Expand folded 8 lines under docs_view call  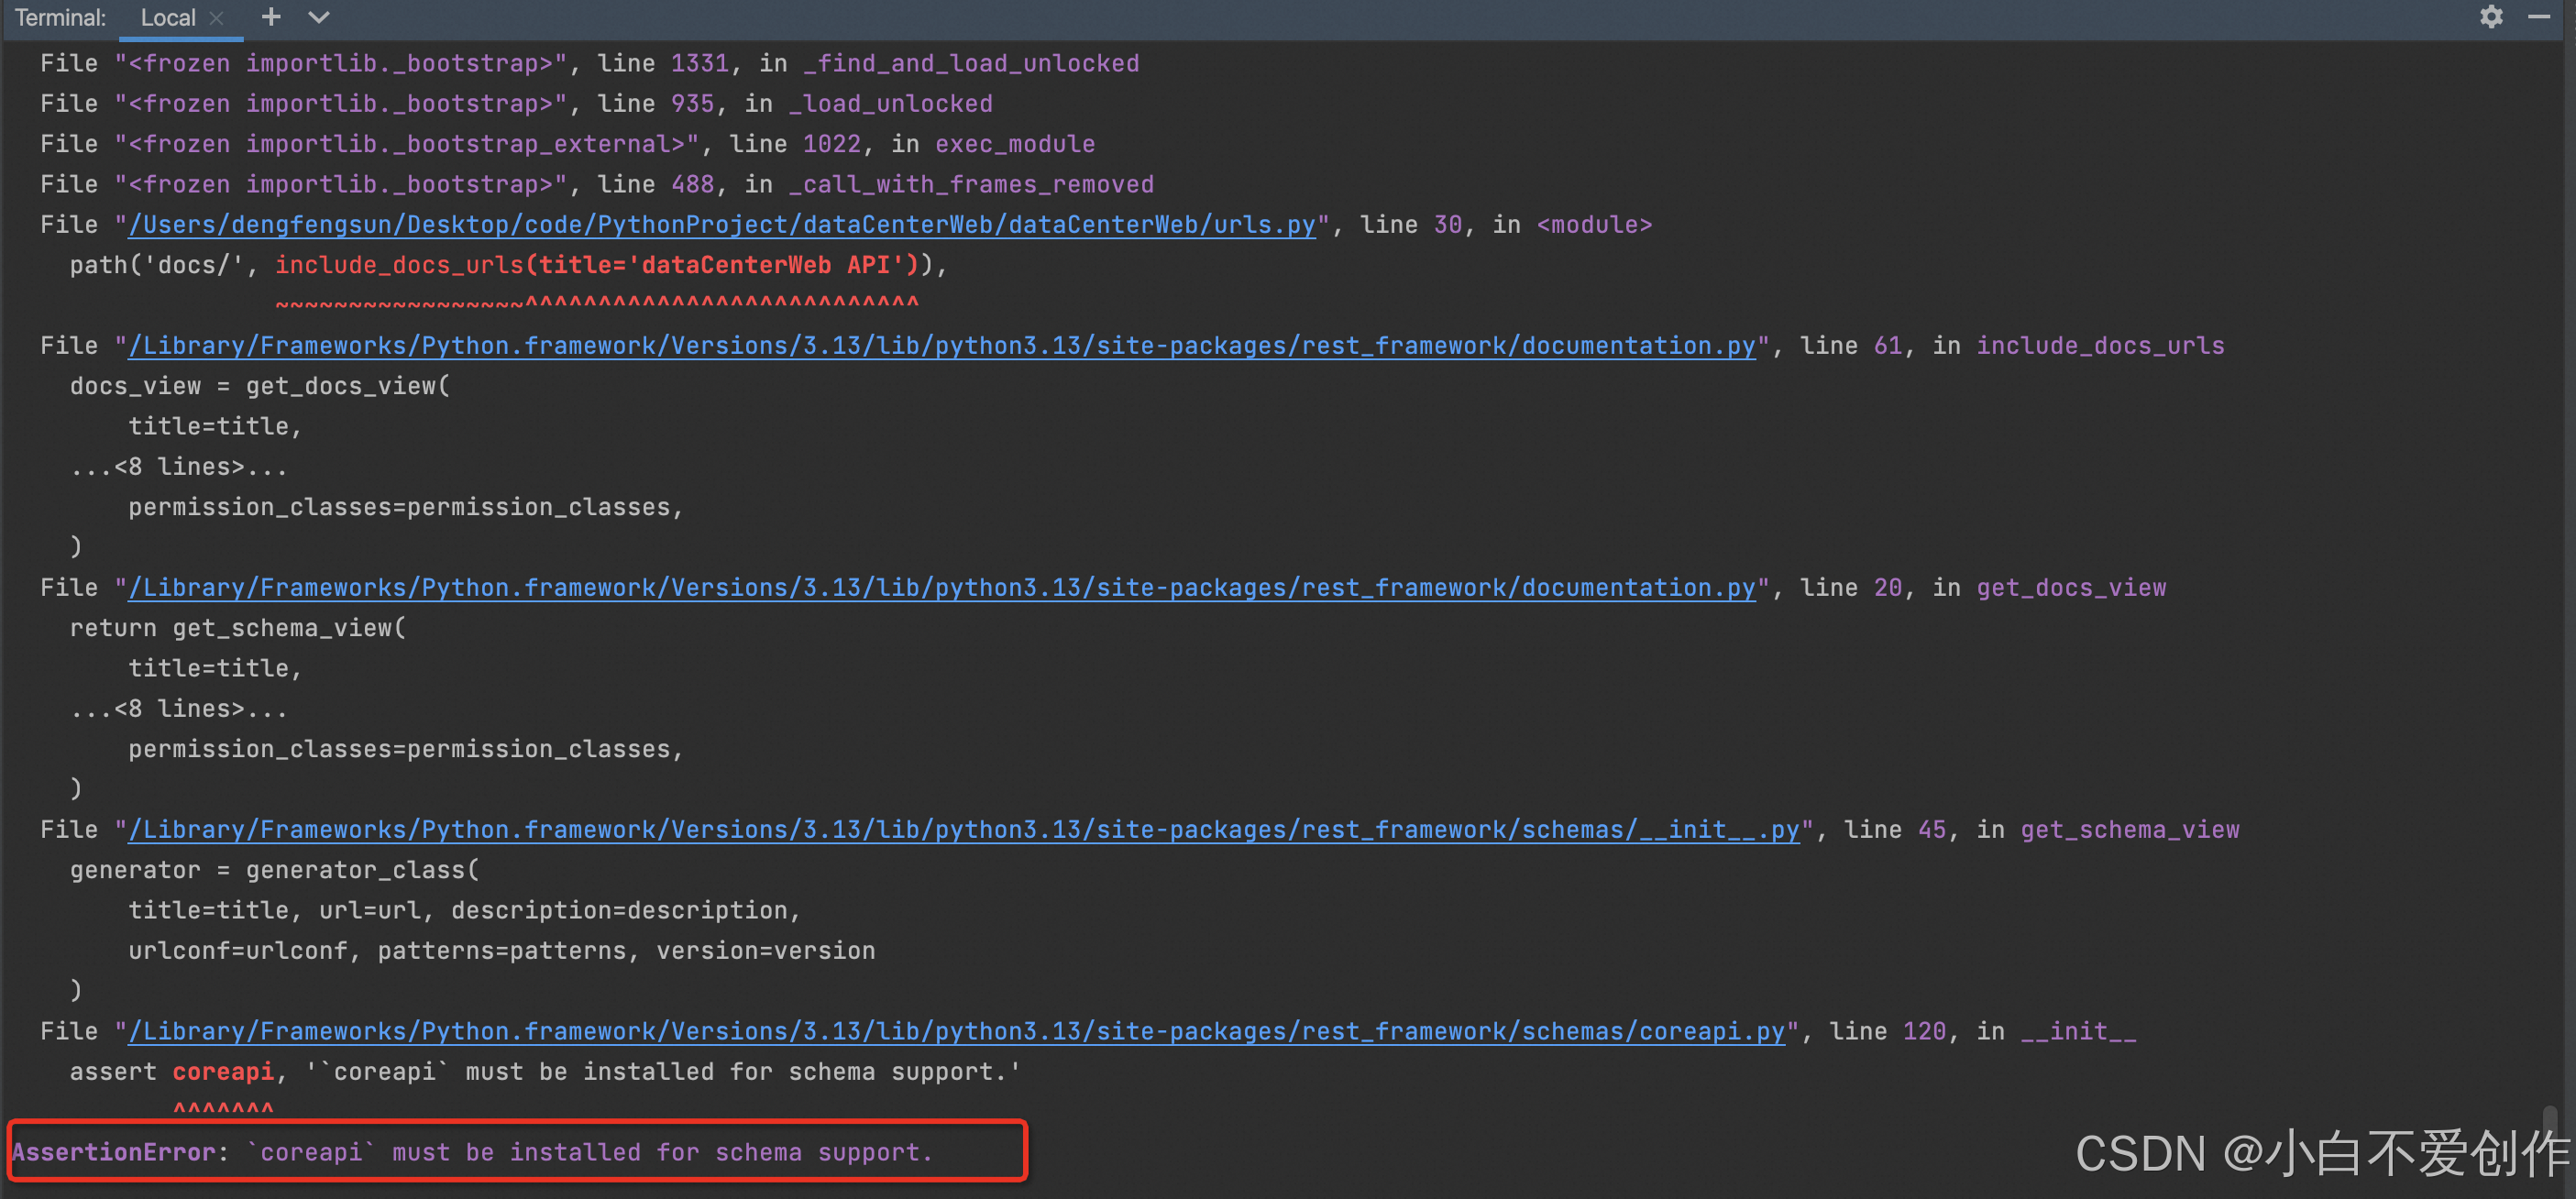pos(179,467)
